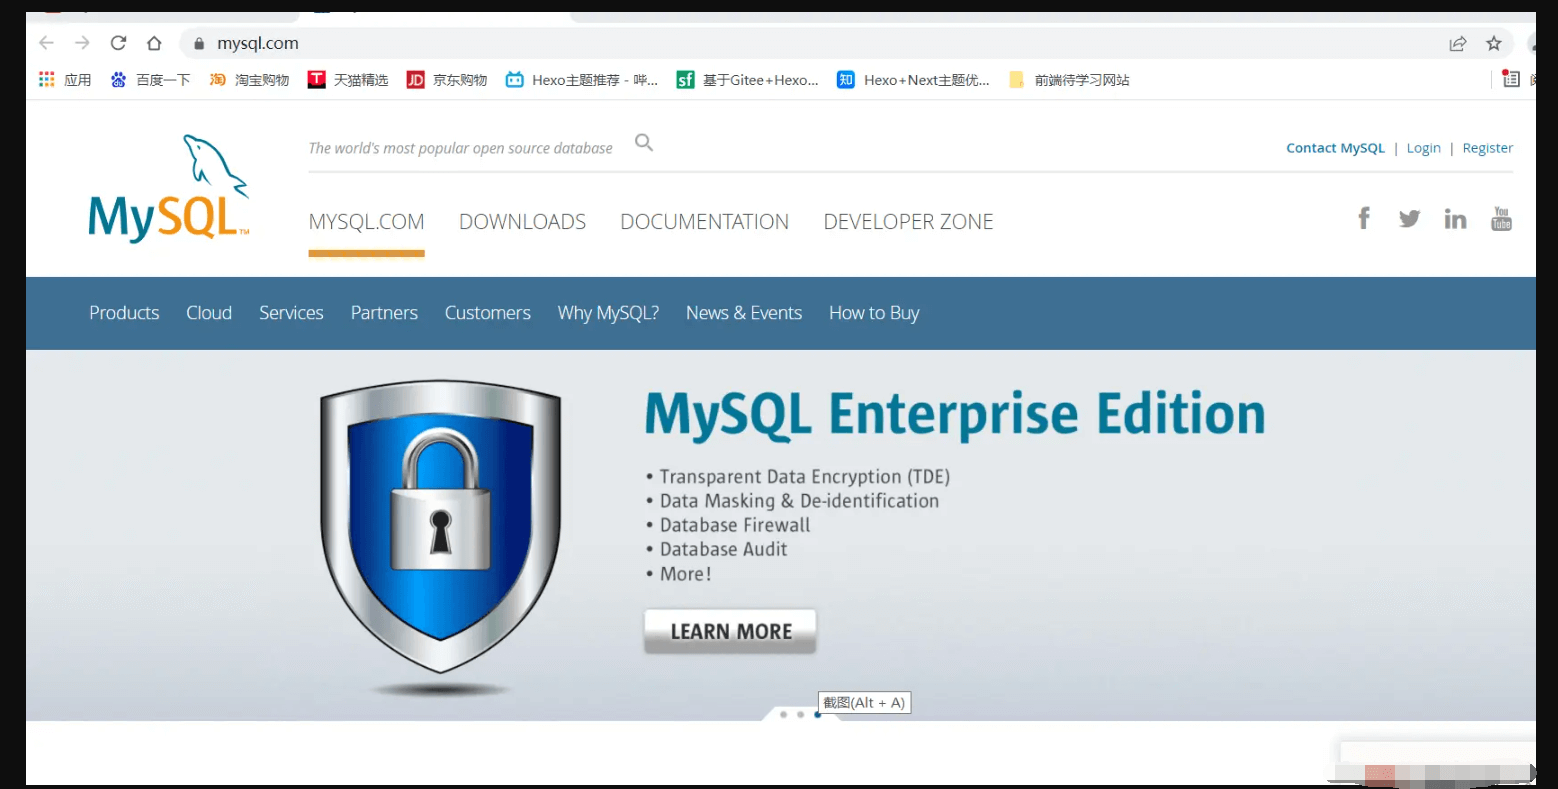Bookmark this page with the star icon

pos(1493,43)
